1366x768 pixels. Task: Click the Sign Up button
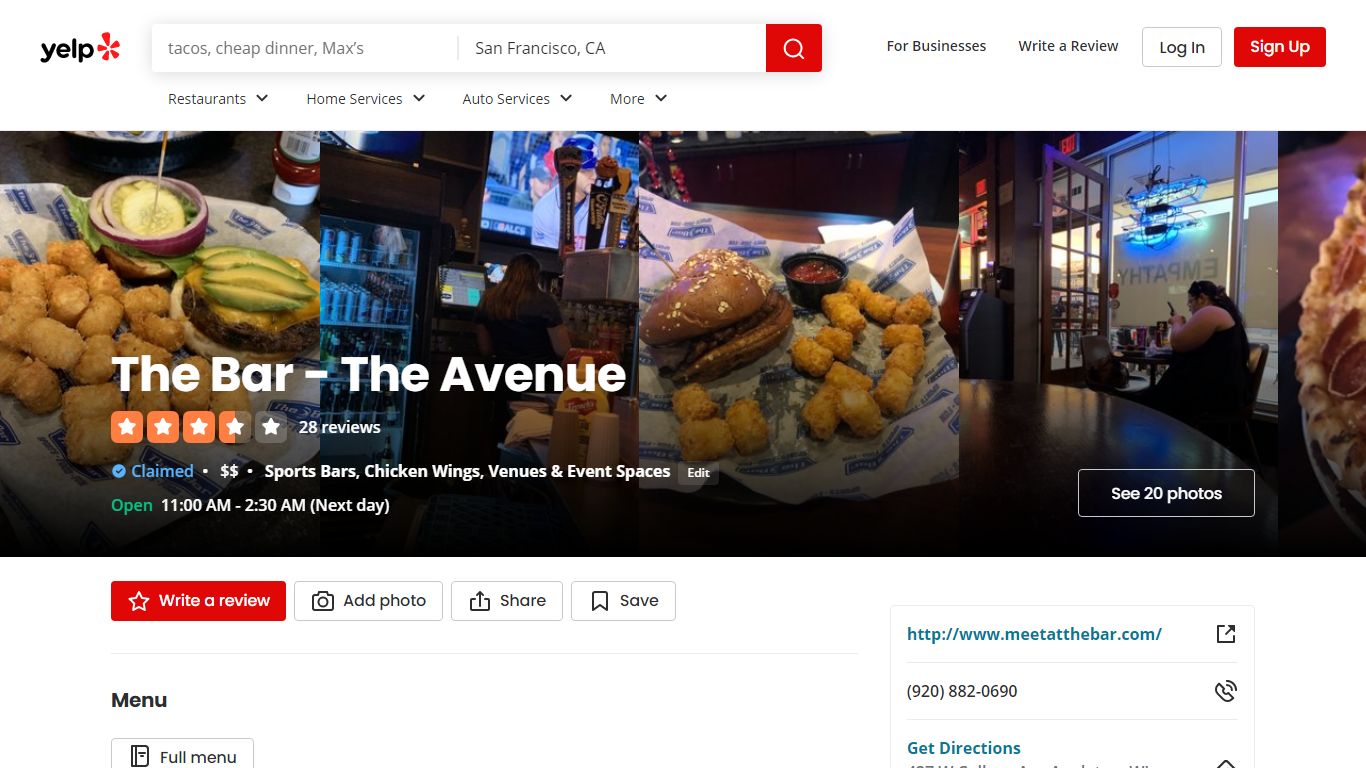(x=1280, y=47)
